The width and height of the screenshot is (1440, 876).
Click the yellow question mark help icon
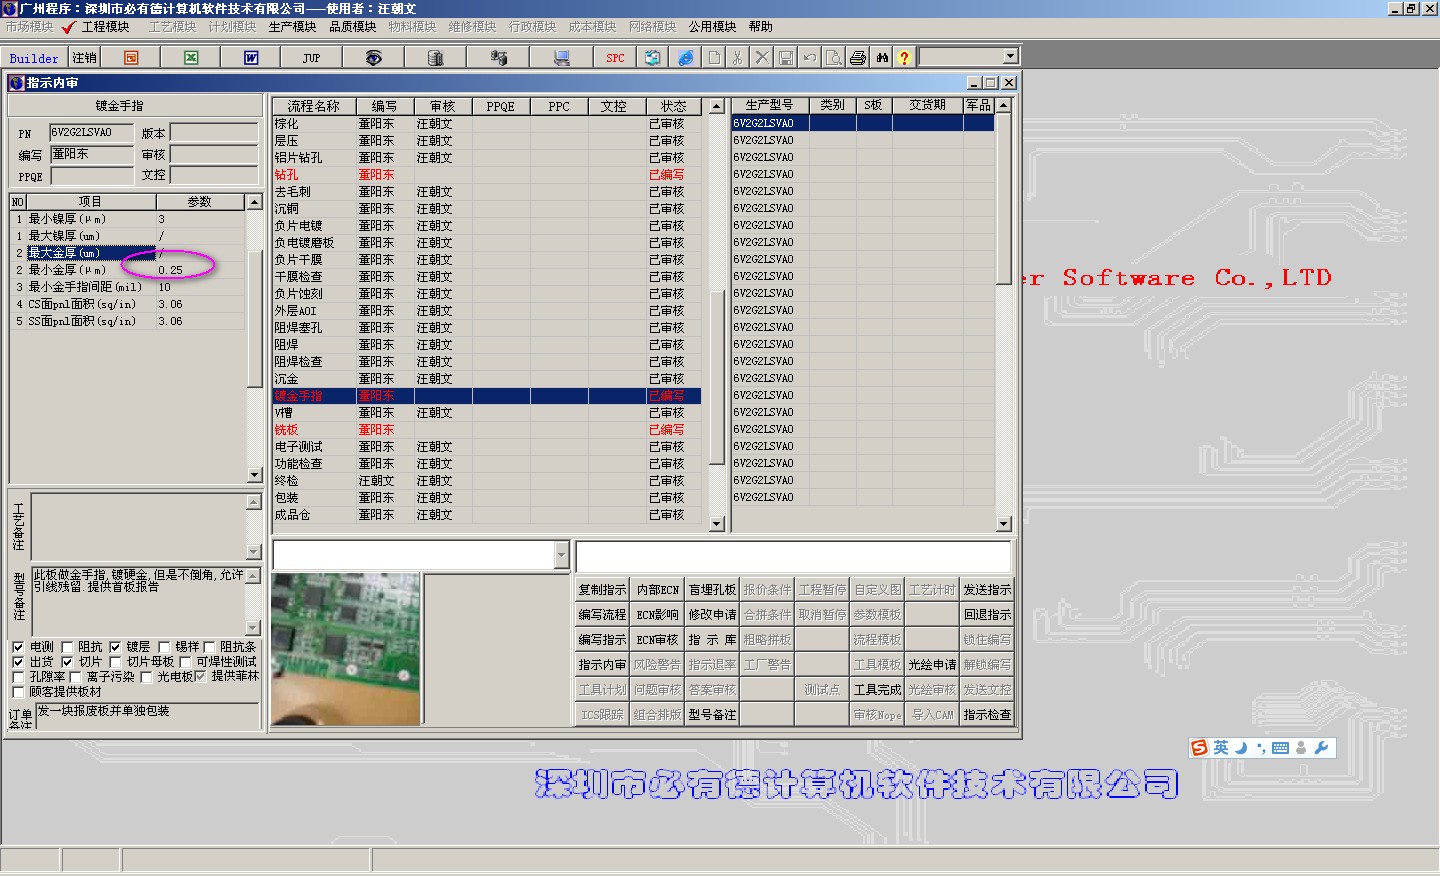click(904, 58)
